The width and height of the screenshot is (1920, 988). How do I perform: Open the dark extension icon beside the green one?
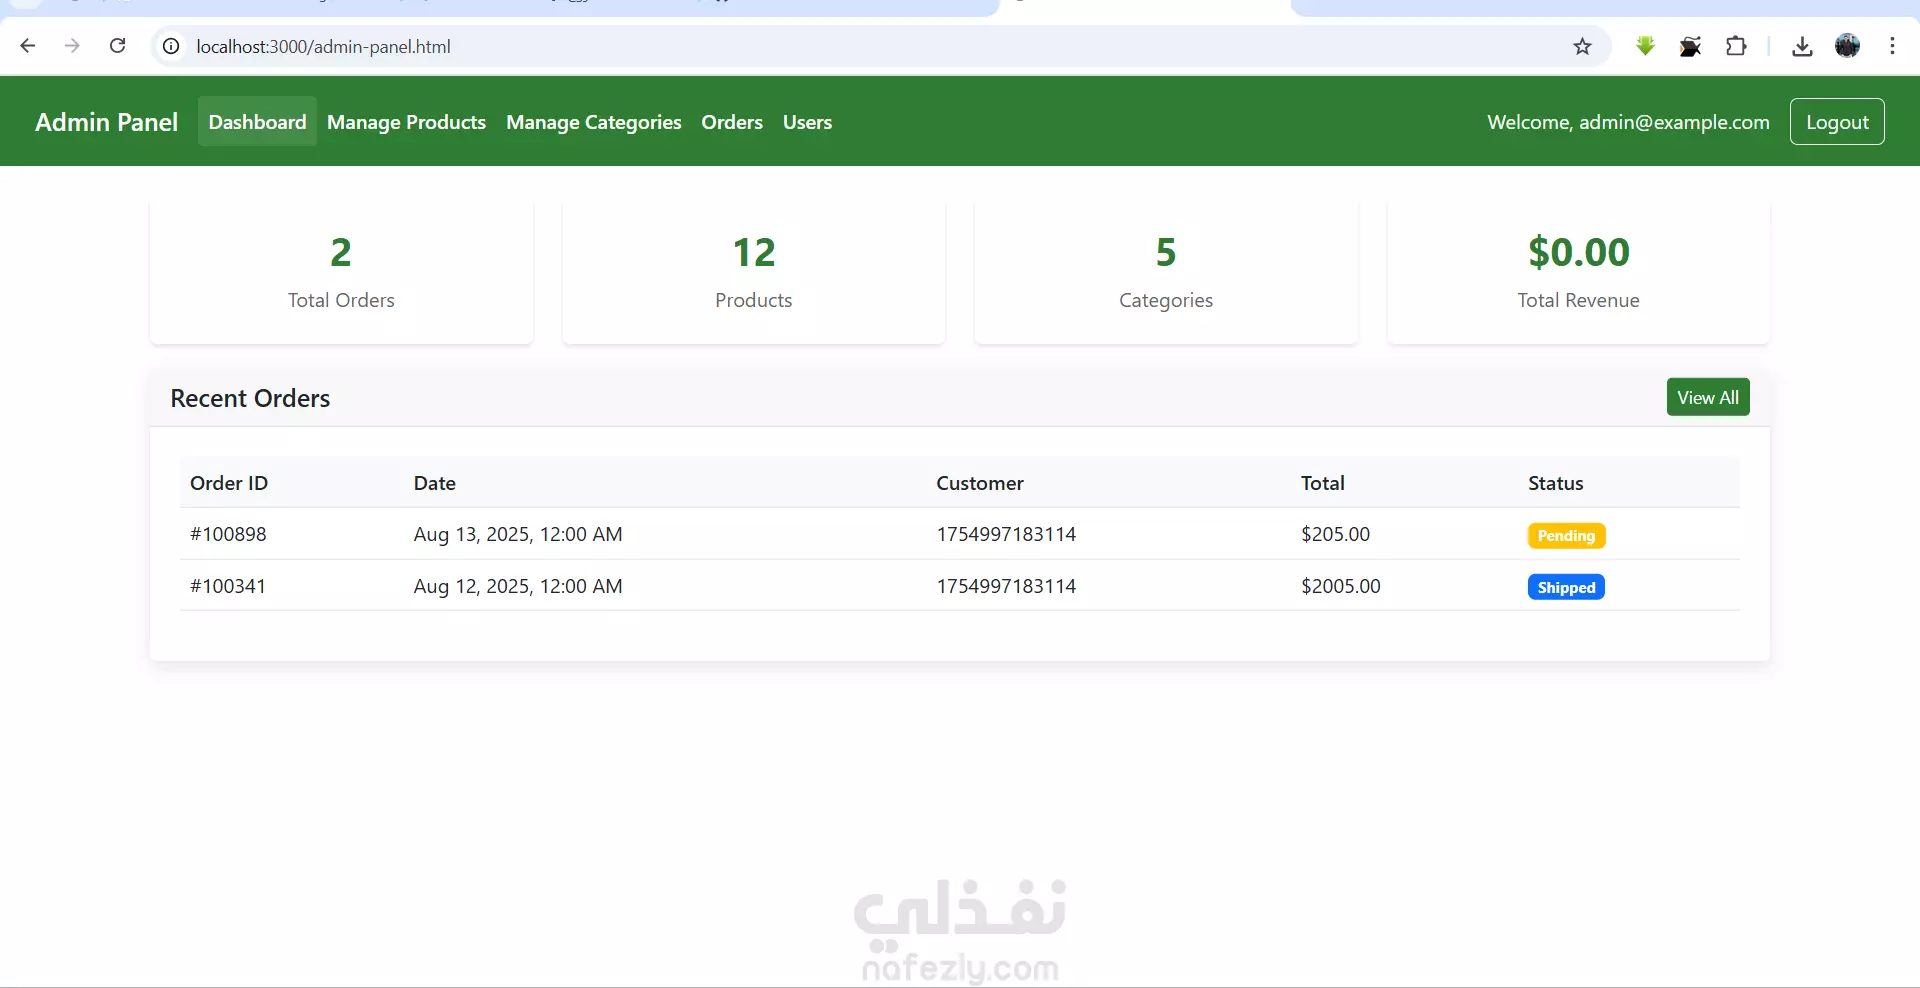tap(1690, 46)
